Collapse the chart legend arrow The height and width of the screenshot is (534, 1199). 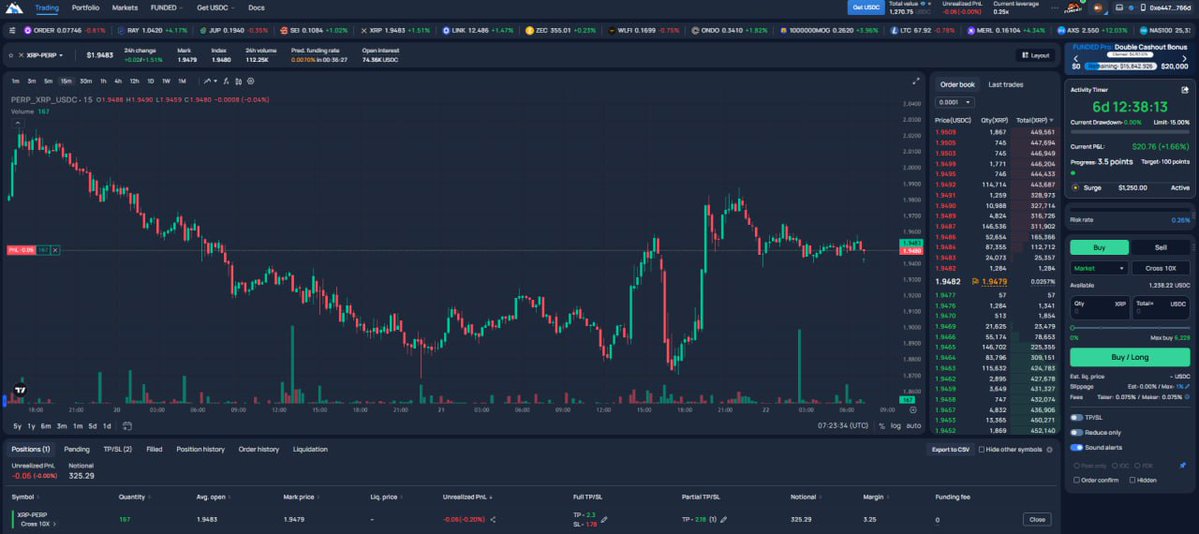click(18, 122)
